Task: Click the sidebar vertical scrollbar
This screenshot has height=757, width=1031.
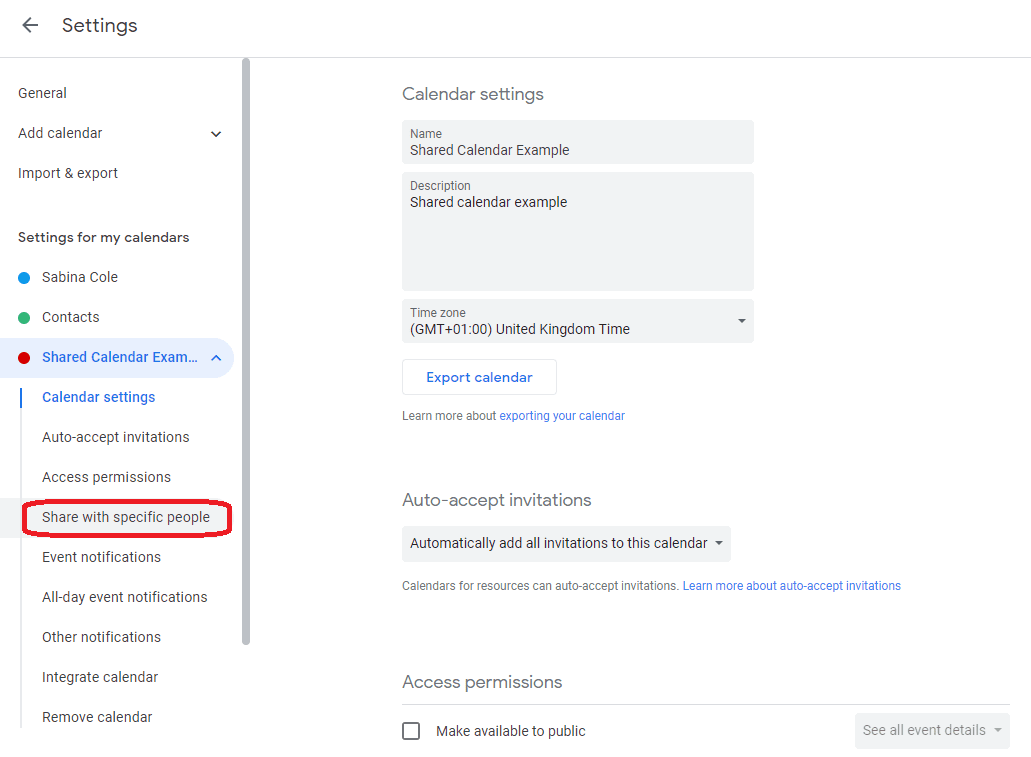Action: (246, 350)
